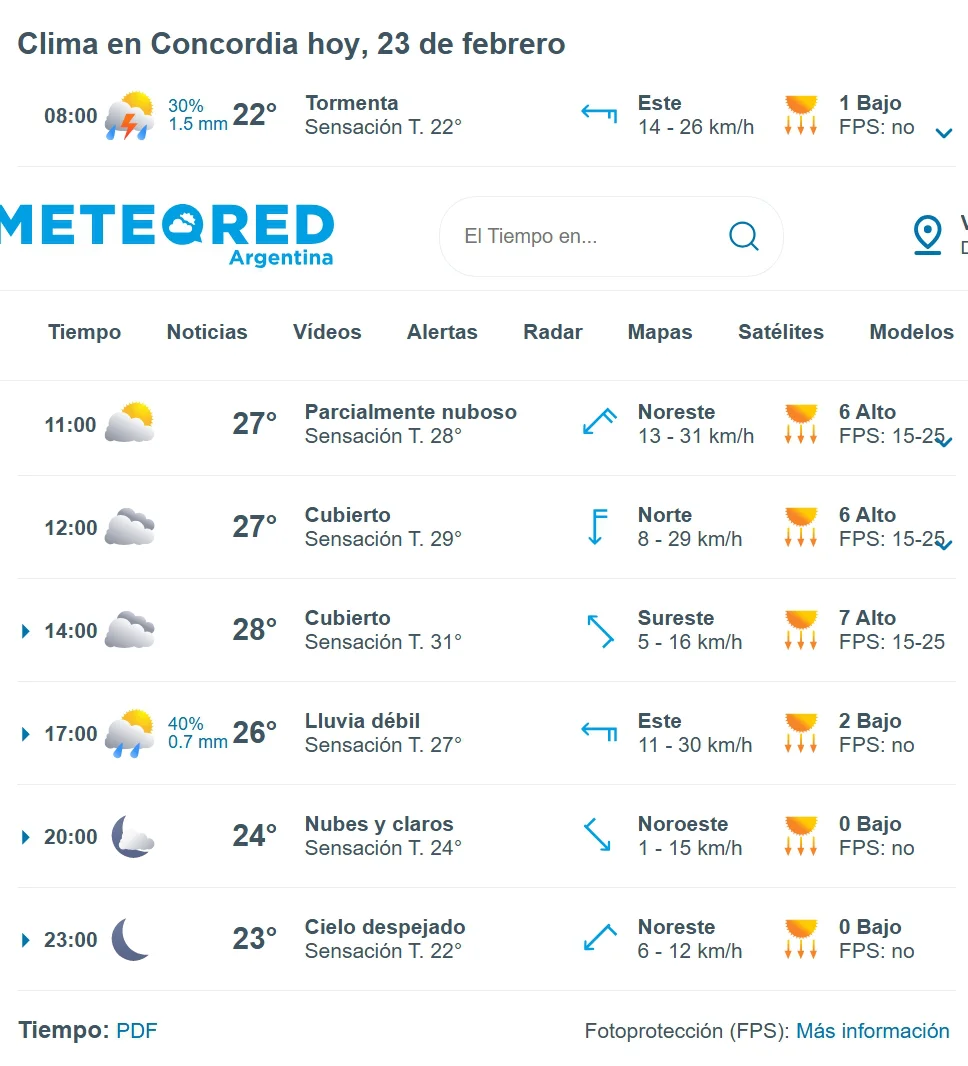Image resolution: width=968 pixels, height=1066 pixels.
Task: Open the PDF forecast link
Action: coord(137,1030)
